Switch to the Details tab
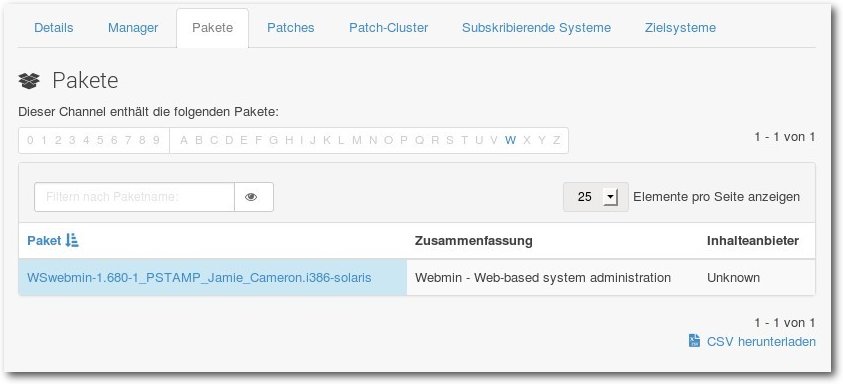 (x=54, y=28)
